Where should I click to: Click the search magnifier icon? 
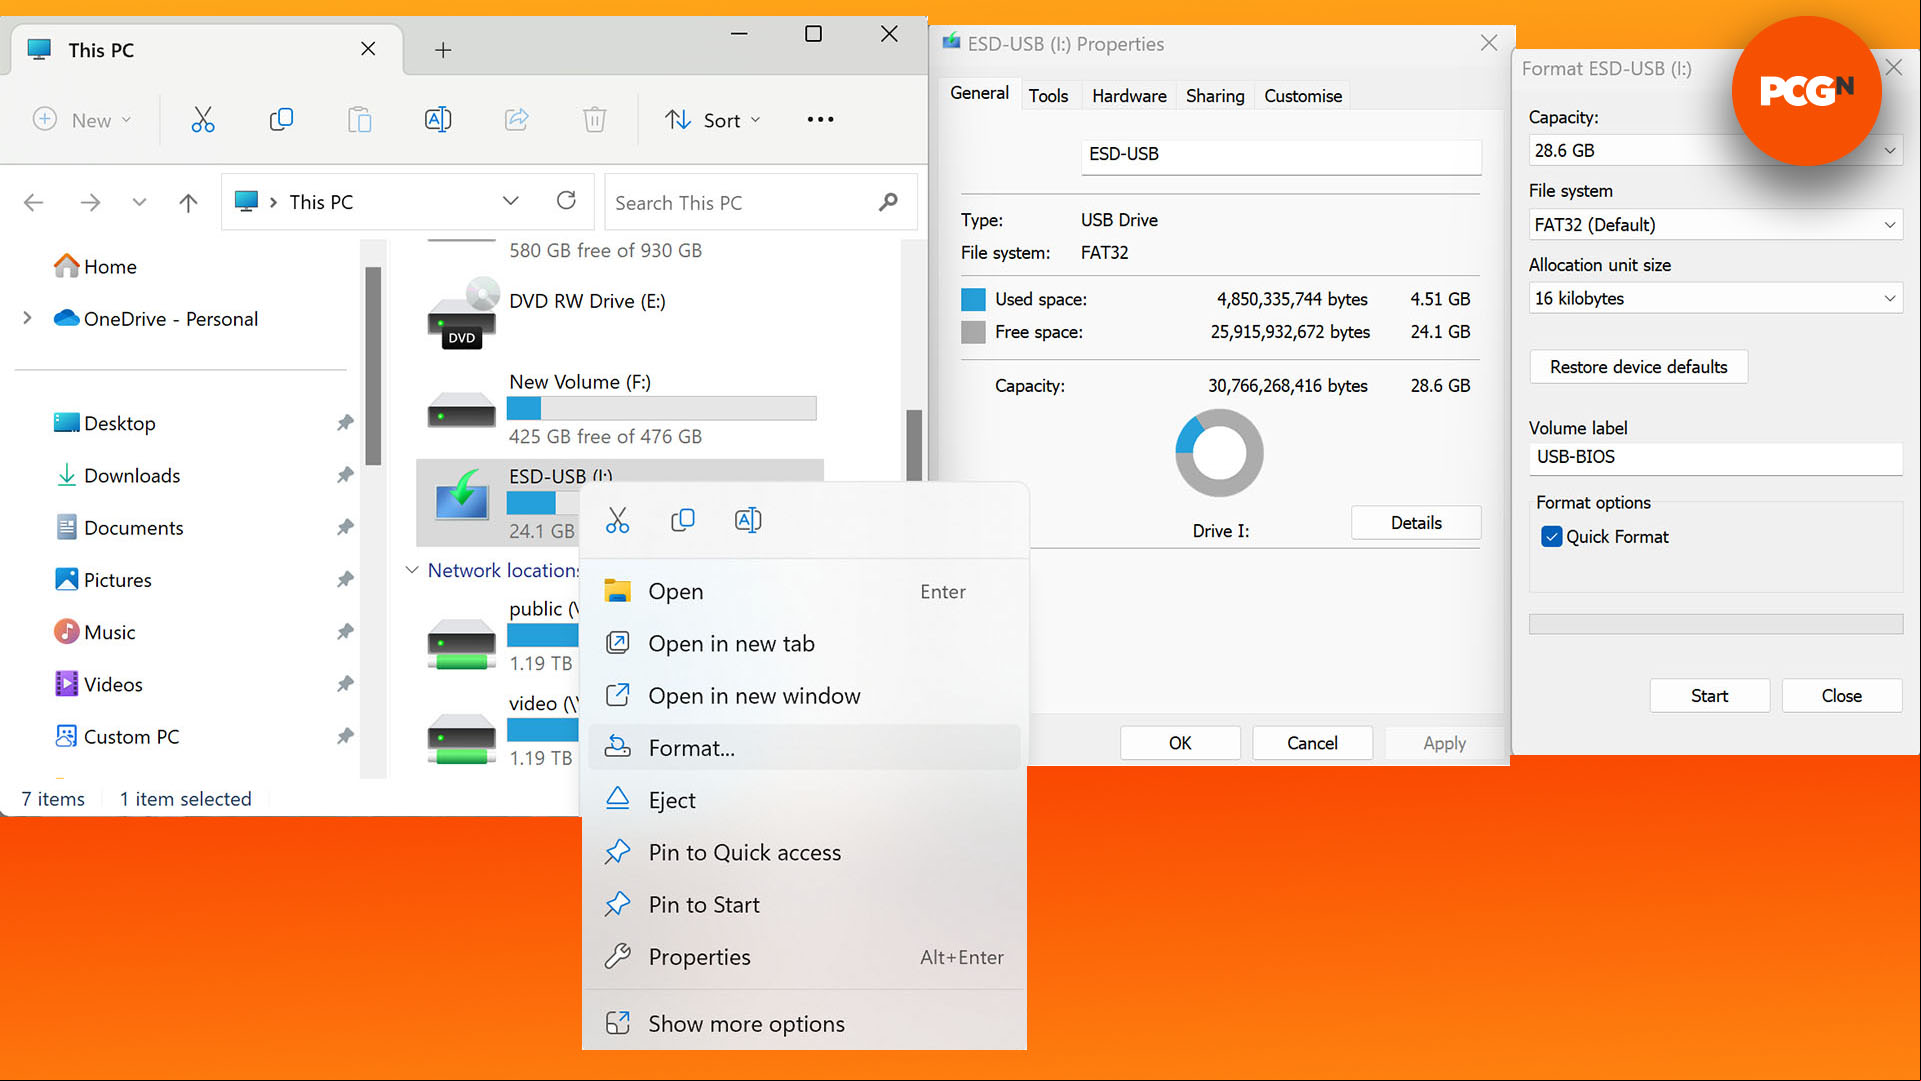(x=888, y=202)
